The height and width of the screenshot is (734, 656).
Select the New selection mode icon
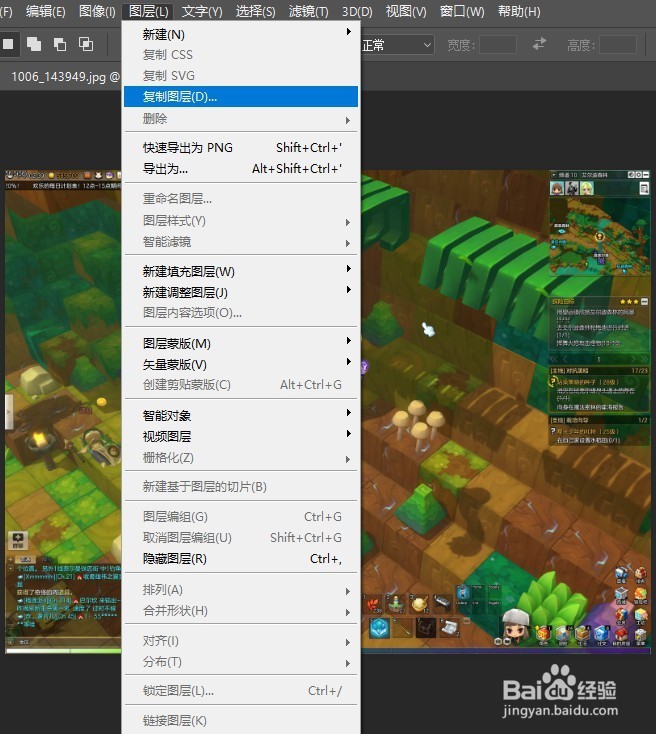[8, 44]
